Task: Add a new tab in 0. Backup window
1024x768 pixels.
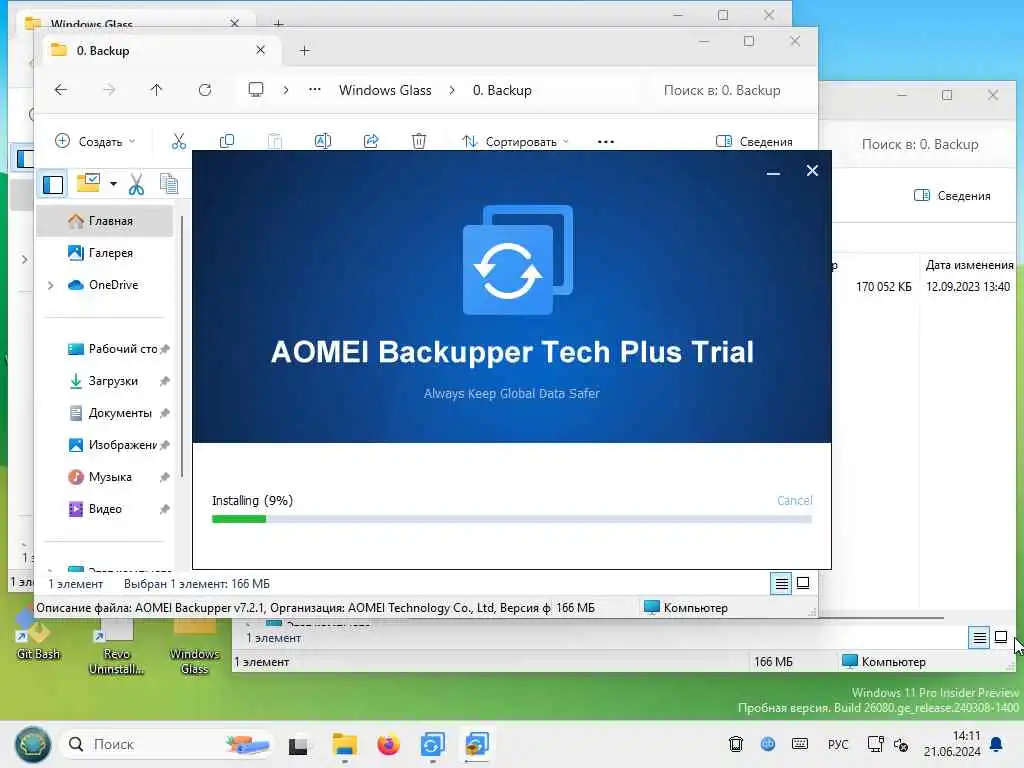Action: click(x=304, y=50)
